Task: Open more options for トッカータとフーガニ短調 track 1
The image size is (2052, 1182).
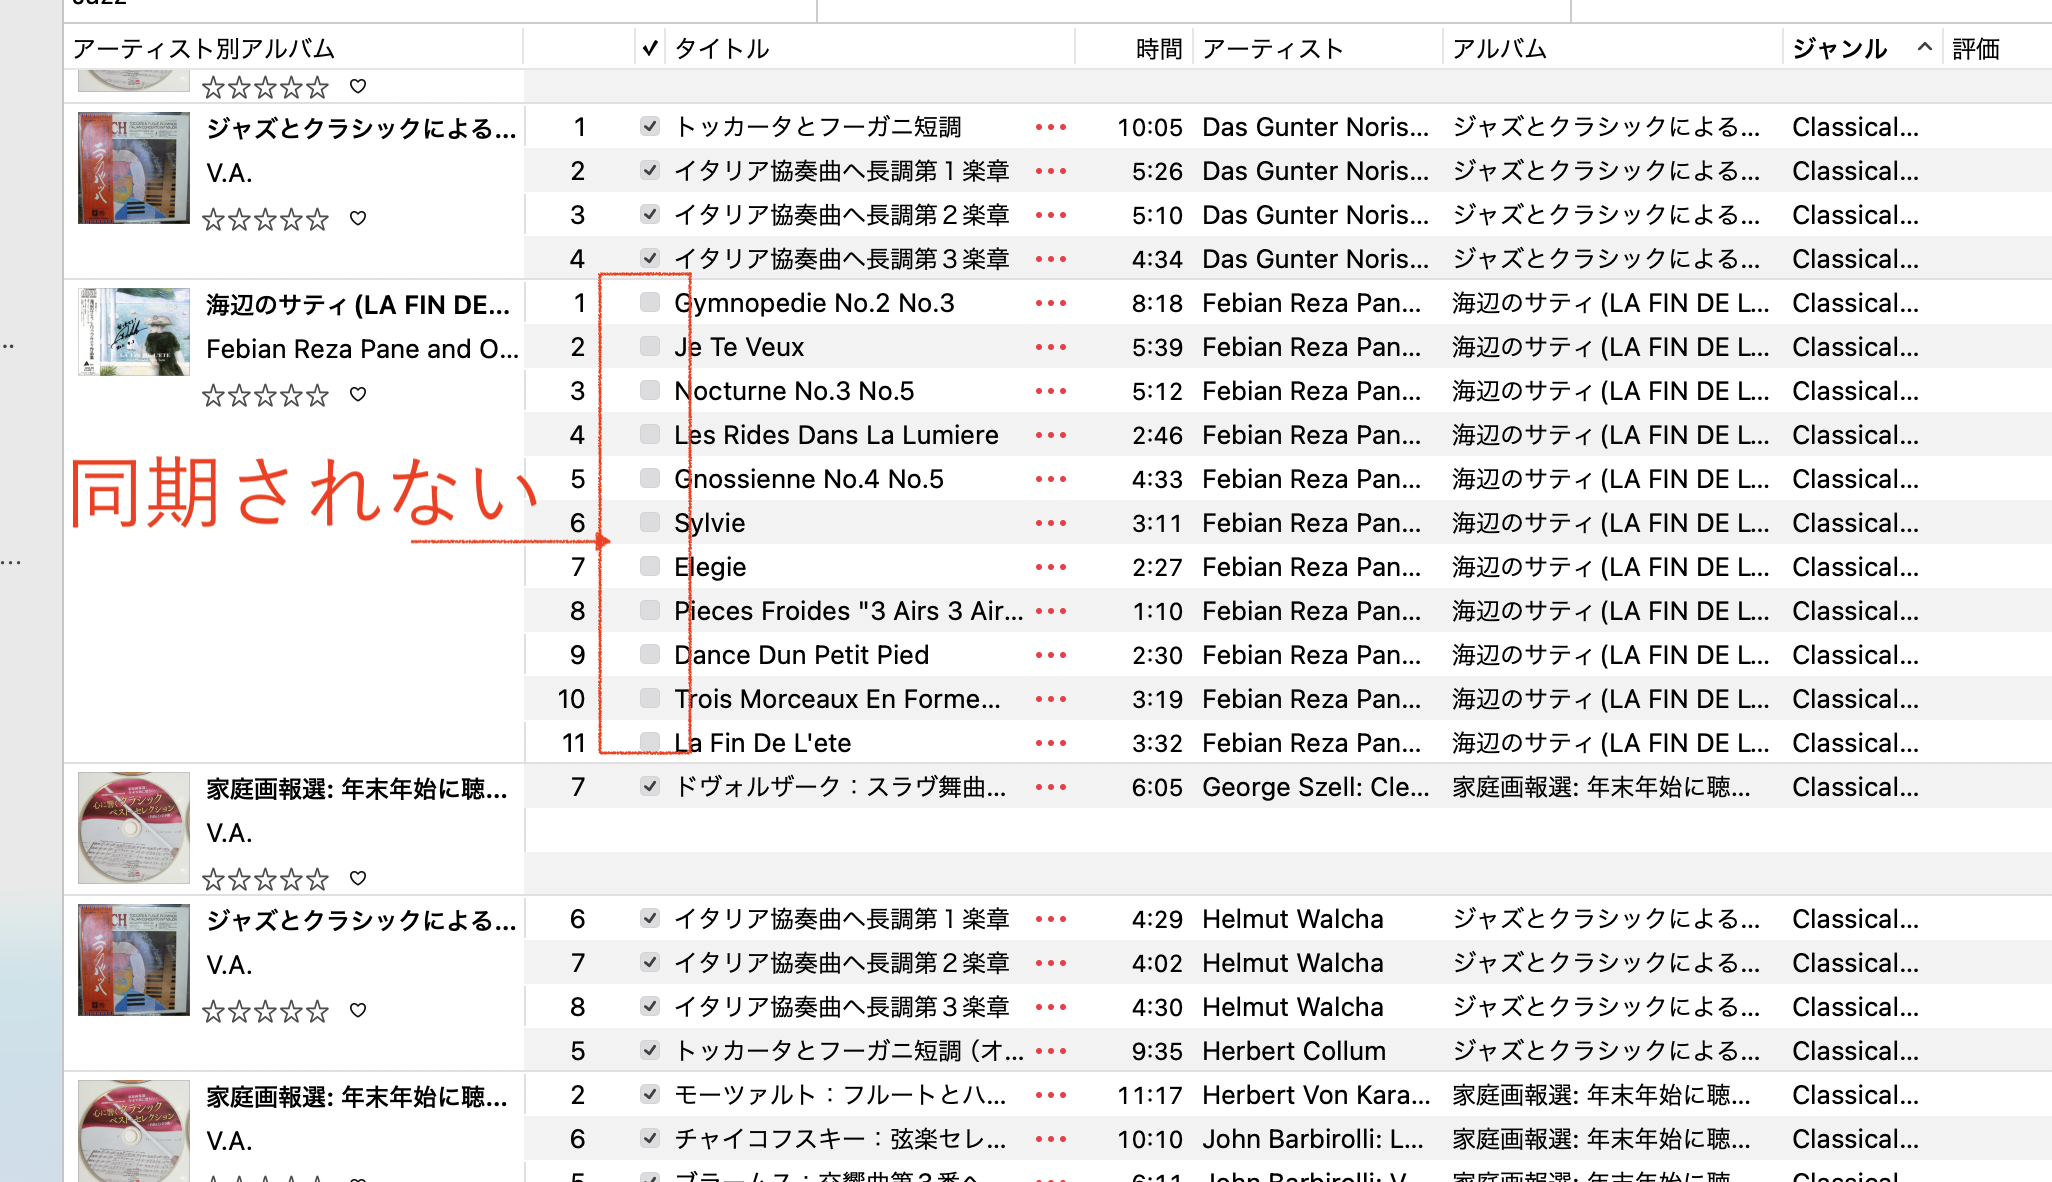Action: 1050,127
